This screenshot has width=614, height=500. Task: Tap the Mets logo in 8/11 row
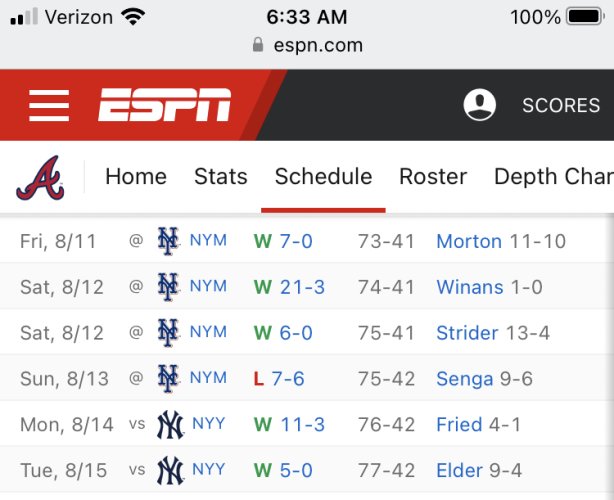point(168,241)
